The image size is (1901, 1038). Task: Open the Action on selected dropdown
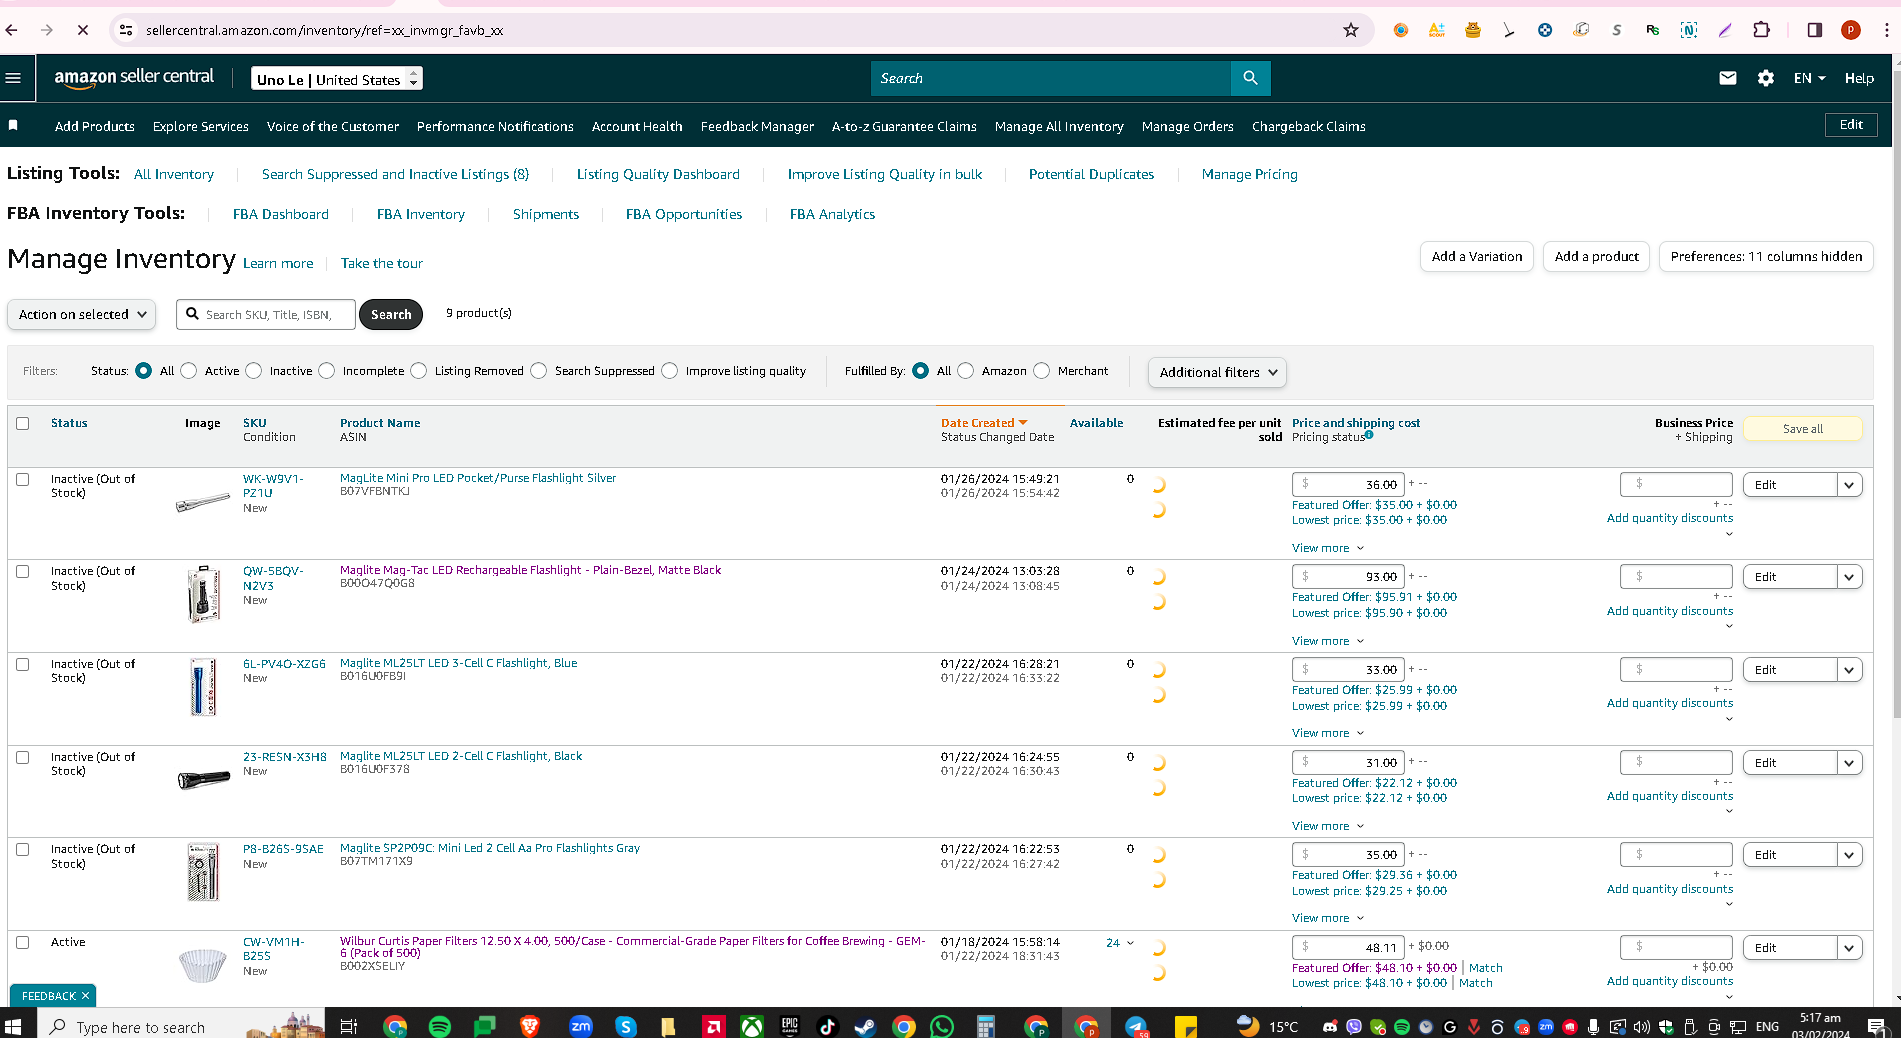coord(82,314)
